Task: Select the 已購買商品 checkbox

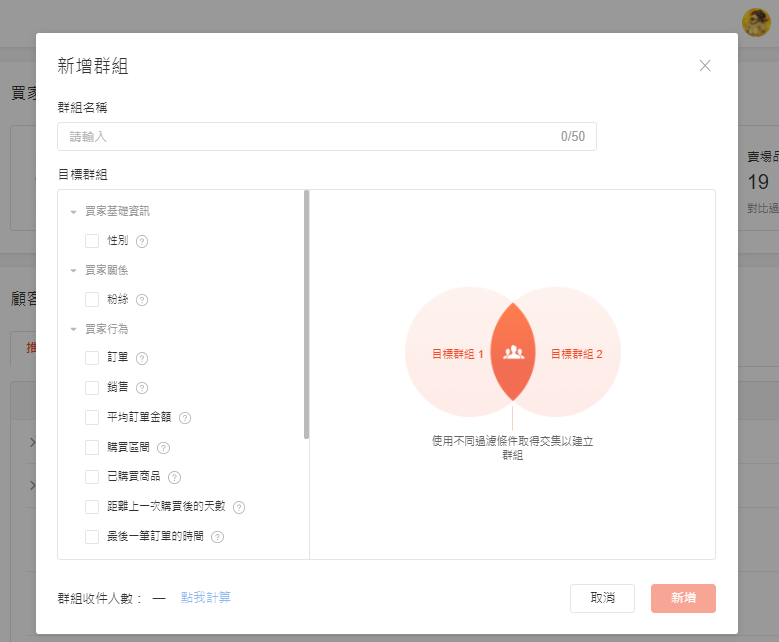Action: [92, 477]
